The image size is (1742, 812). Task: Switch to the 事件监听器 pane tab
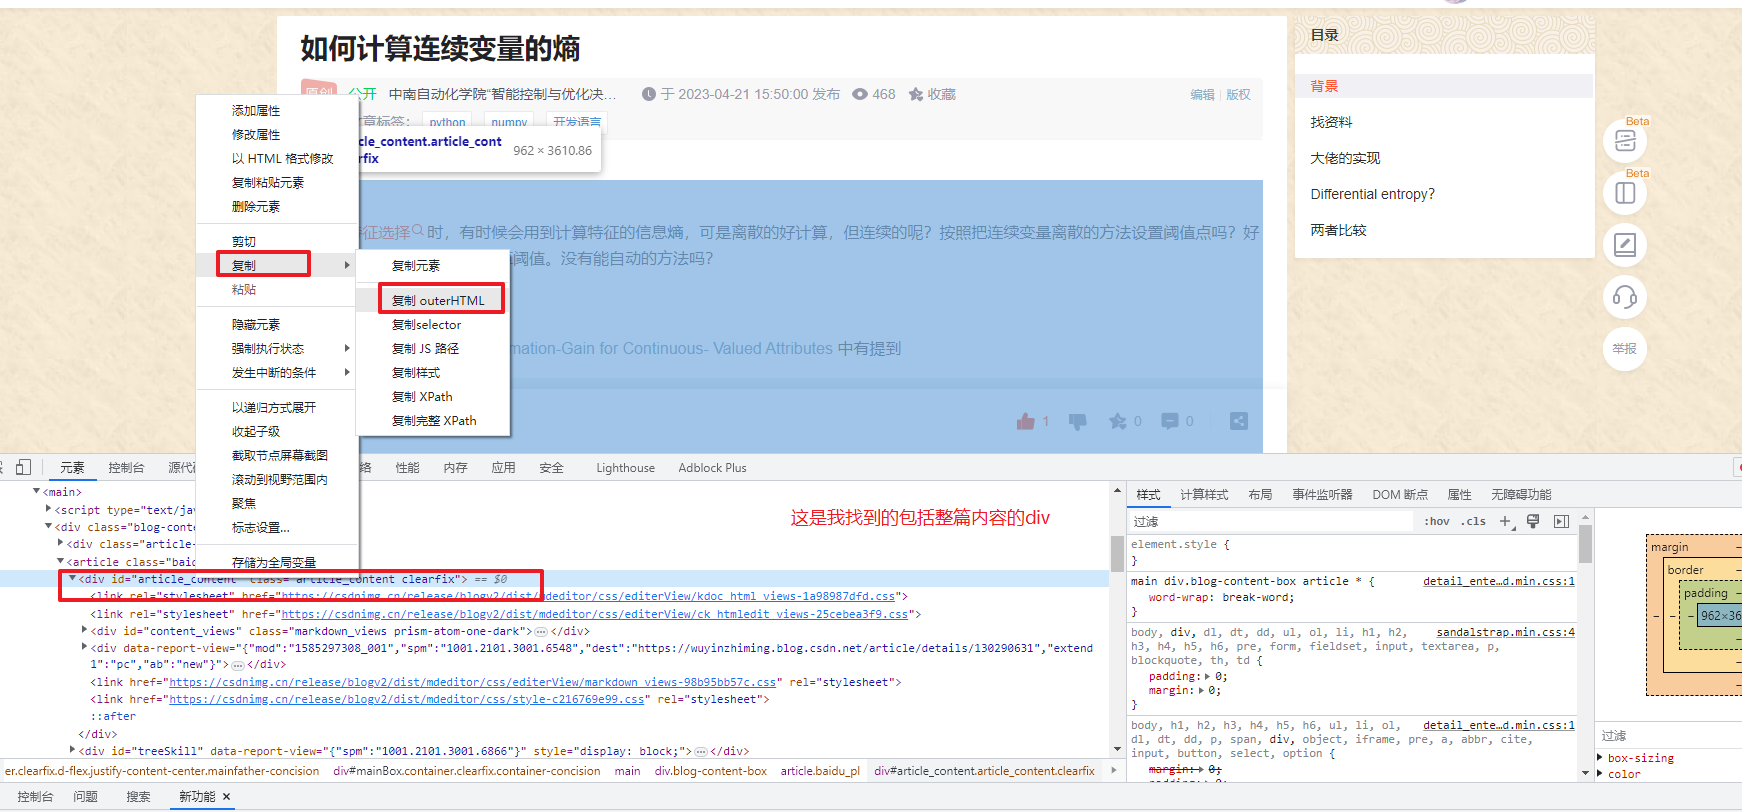(x=1322, y=494)
